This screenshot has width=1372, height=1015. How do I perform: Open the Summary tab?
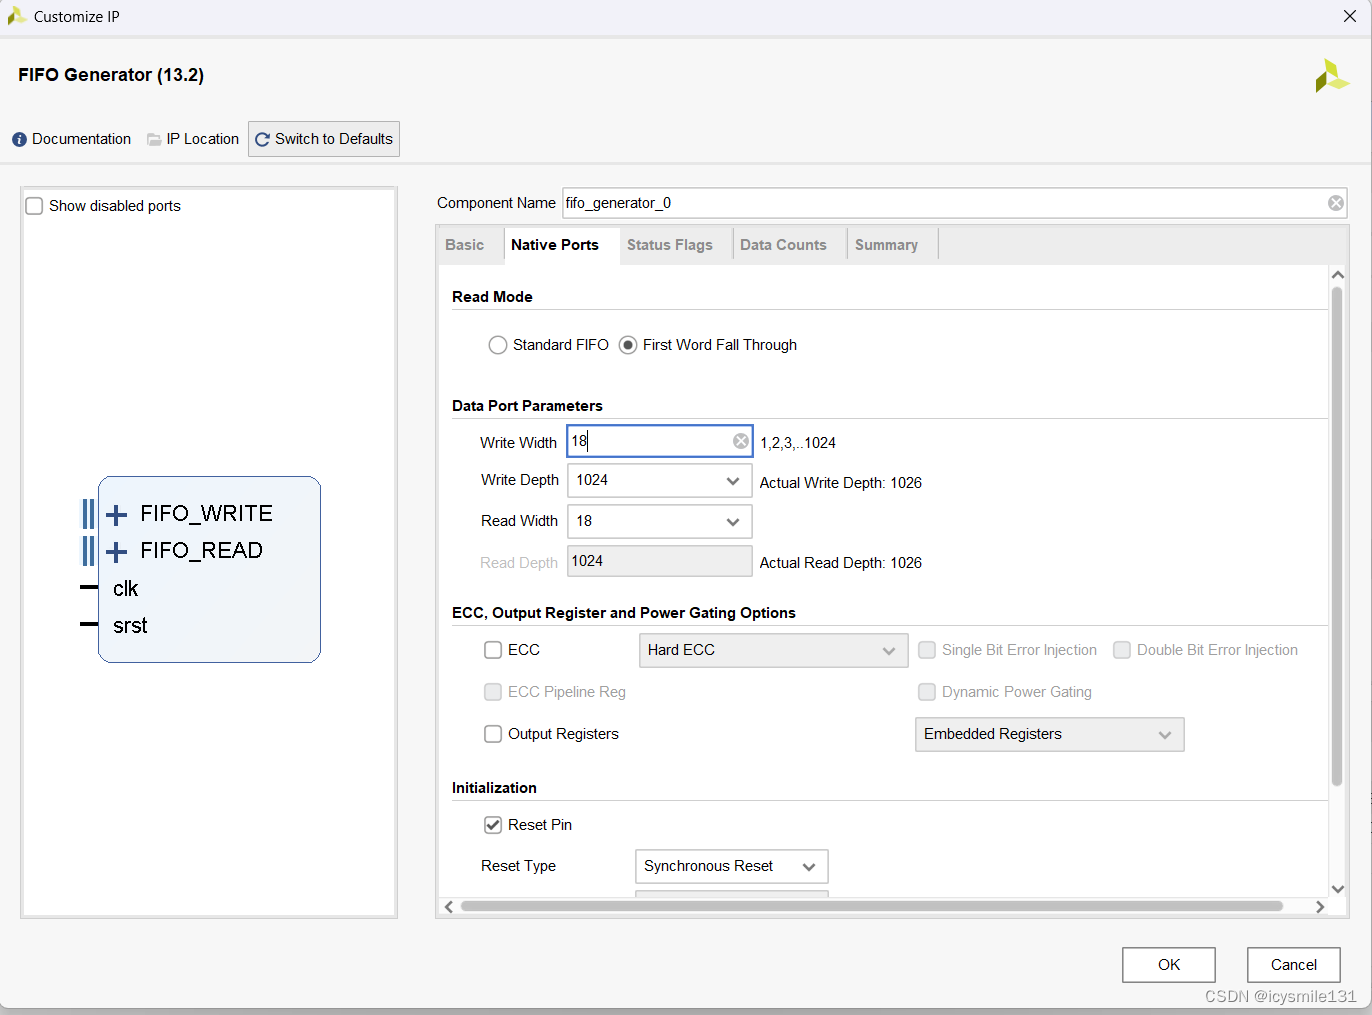[886, 245]
